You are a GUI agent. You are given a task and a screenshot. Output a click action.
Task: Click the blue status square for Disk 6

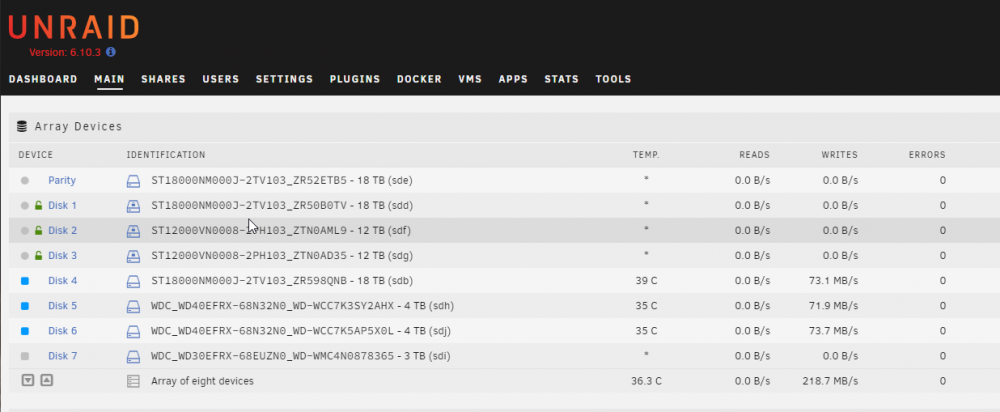[25, 331]
